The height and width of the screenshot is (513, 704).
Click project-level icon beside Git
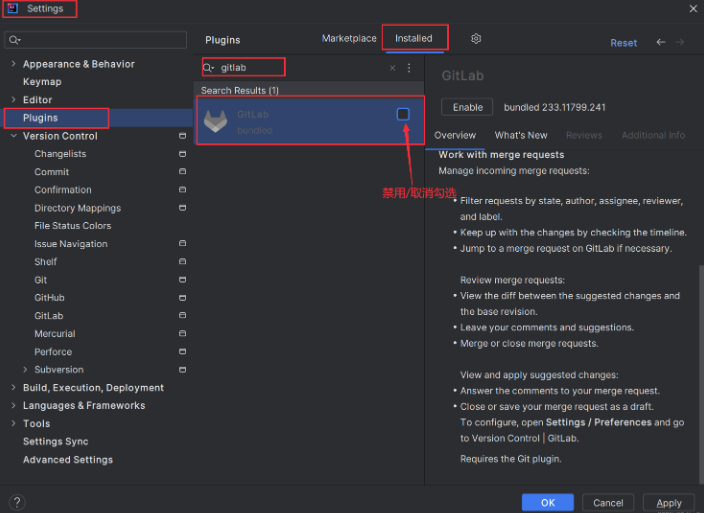click(x=182, y=279)
